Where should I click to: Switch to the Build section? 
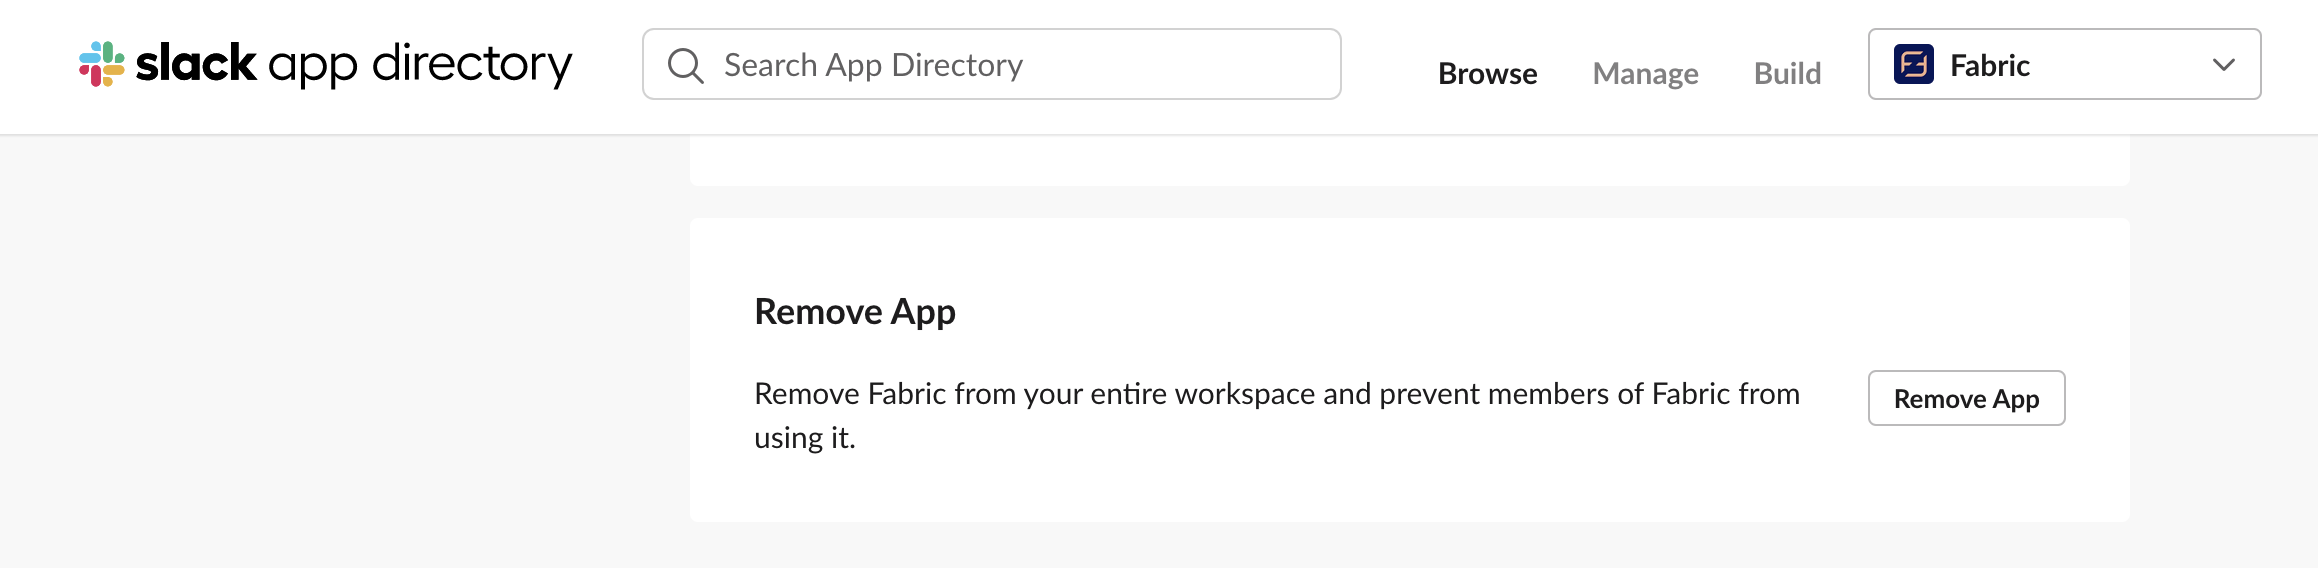point(1788,73)
